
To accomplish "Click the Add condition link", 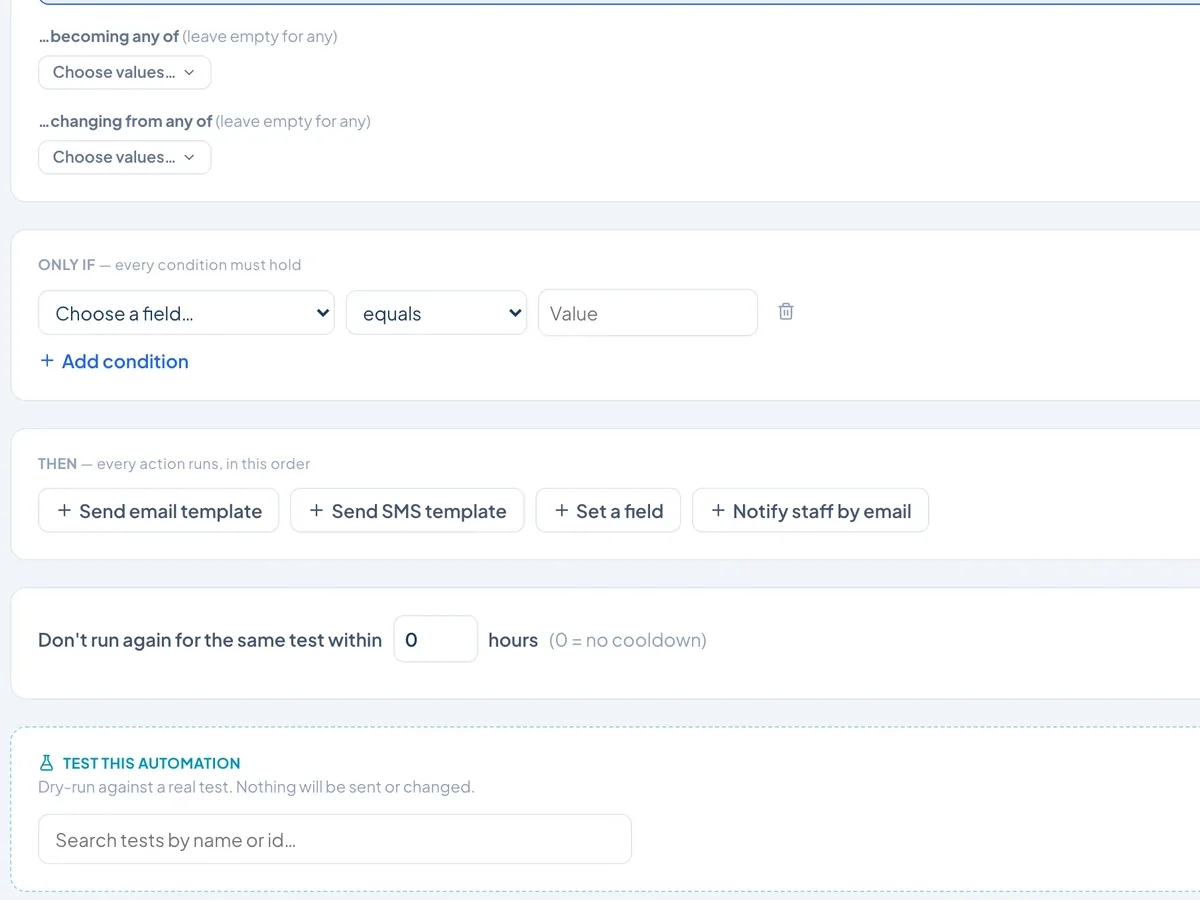I will click(x=114, y=361).
